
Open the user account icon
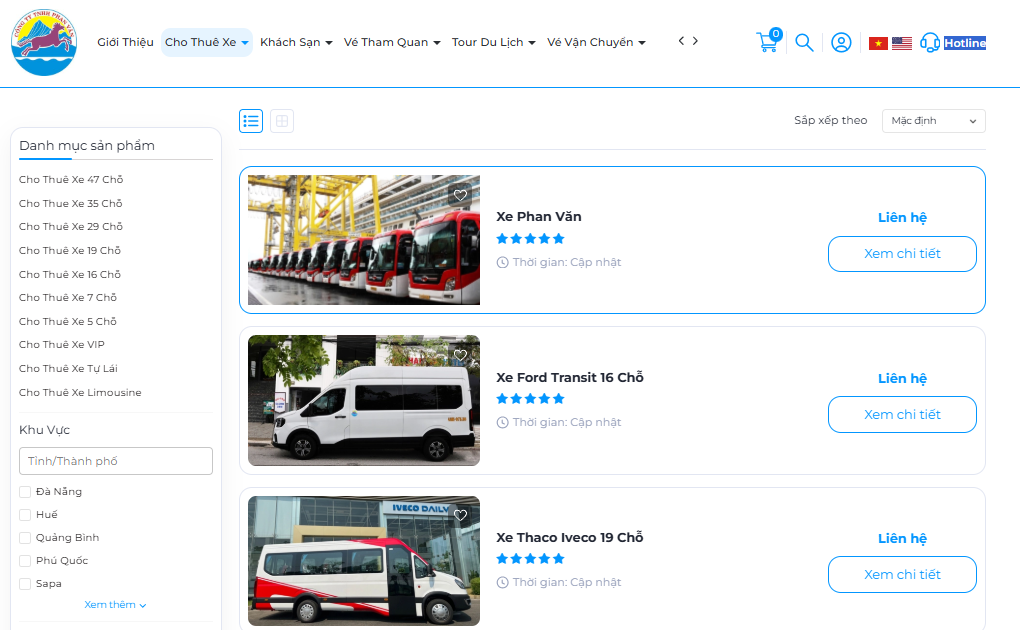[841, 43]
